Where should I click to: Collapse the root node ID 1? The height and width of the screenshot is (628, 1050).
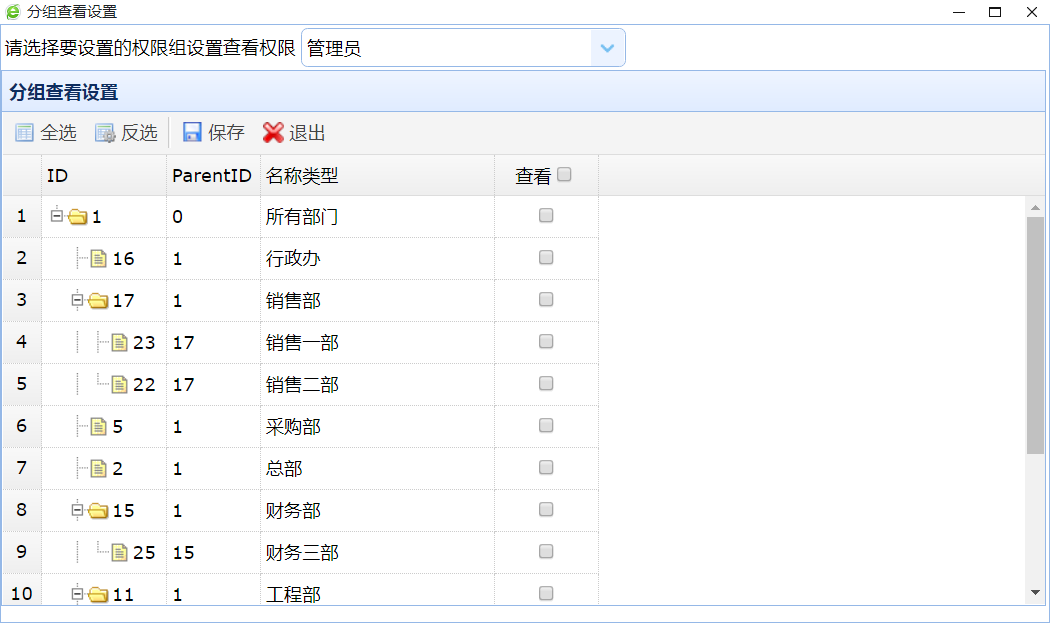(x=57, y=216)
